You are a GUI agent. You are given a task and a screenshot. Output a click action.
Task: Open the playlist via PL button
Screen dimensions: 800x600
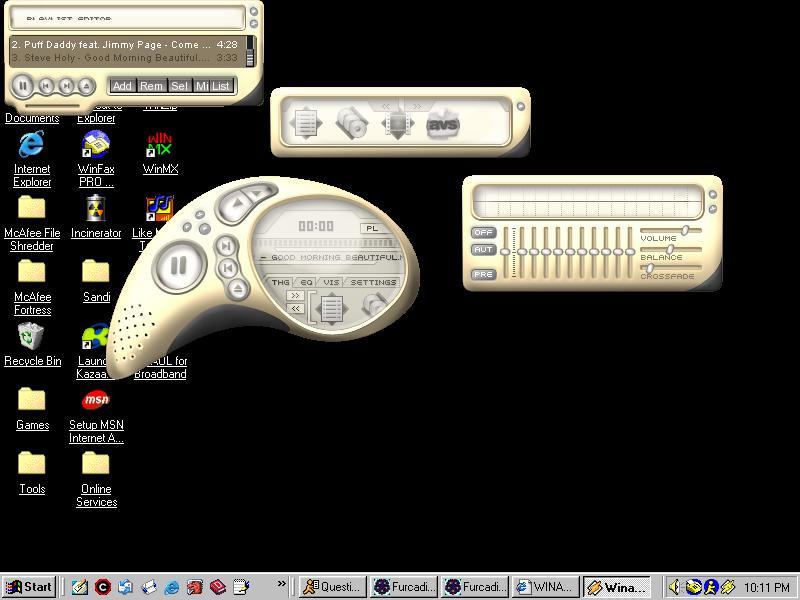pyautogui.click(x=372, y=228)
